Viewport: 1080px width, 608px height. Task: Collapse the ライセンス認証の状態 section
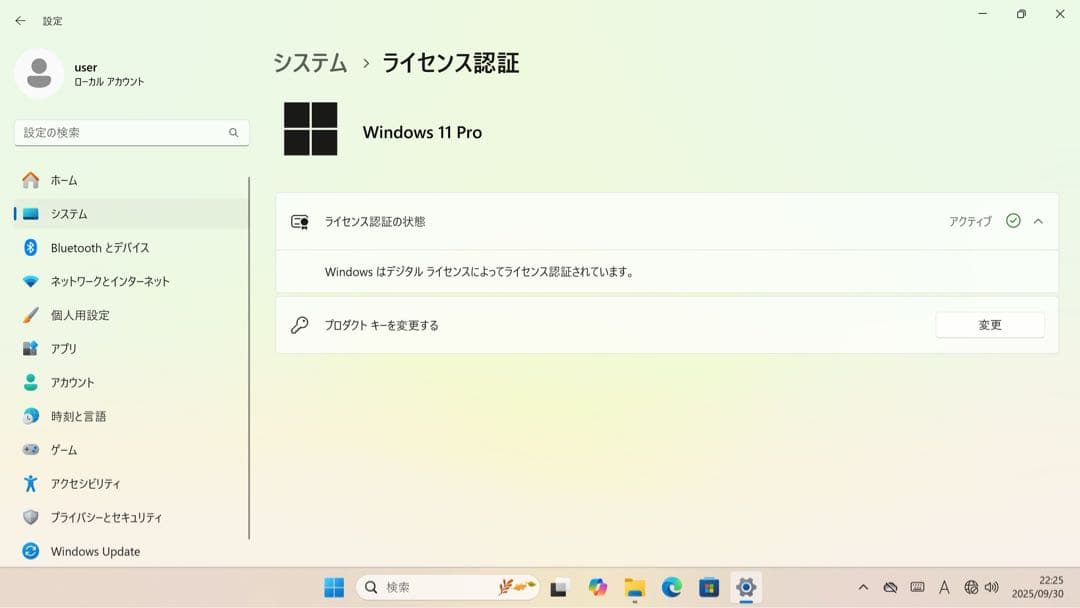[1038, 221]
